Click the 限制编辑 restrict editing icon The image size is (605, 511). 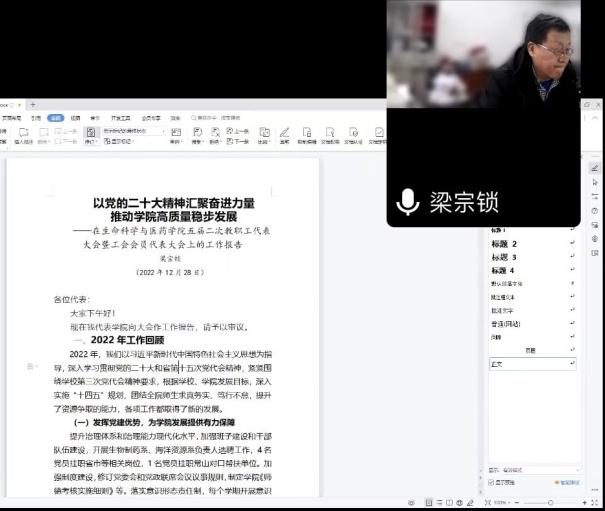307,136
